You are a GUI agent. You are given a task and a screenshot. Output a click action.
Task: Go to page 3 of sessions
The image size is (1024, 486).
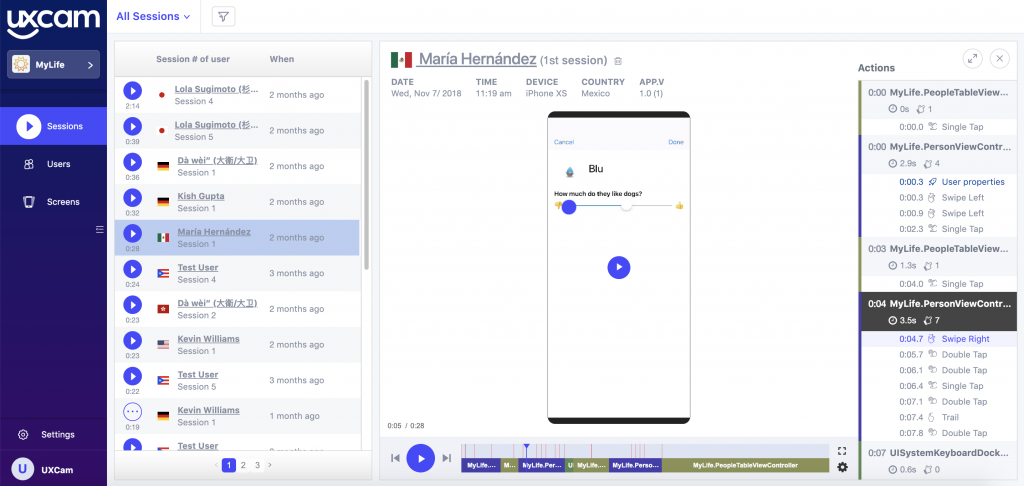(257, 465)
